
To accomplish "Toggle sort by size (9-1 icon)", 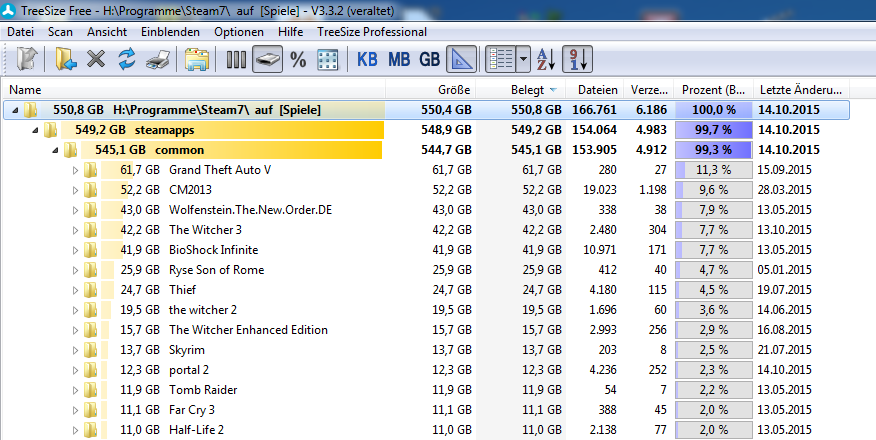I will (577, 59).
